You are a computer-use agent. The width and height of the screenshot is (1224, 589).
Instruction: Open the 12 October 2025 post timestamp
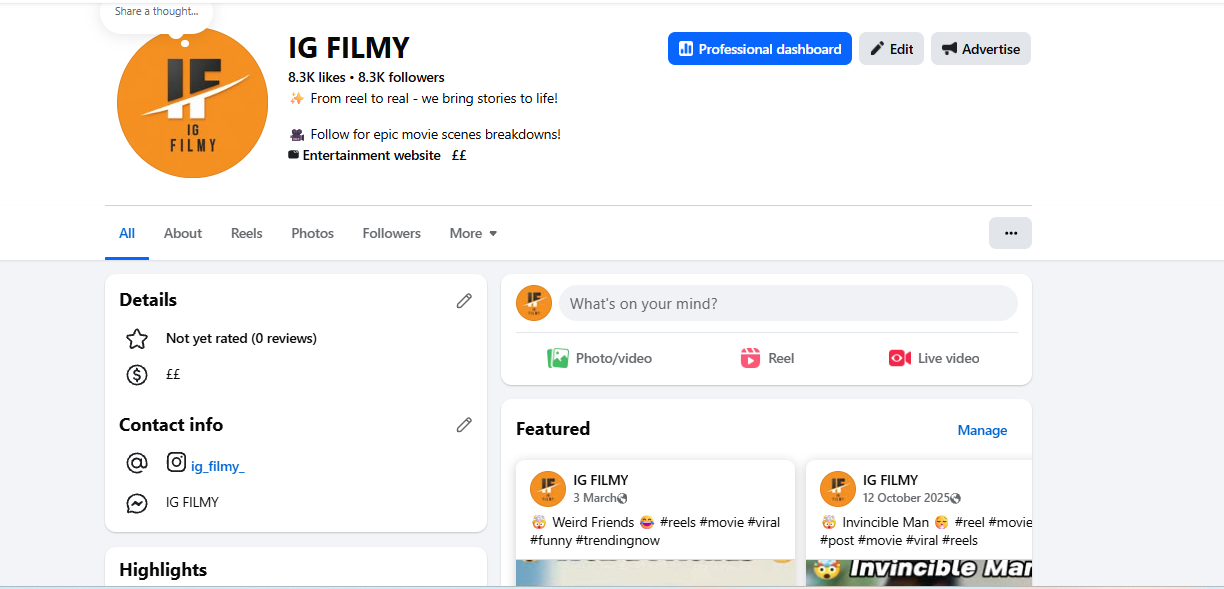pyautogui.click(x=906, y=498)
